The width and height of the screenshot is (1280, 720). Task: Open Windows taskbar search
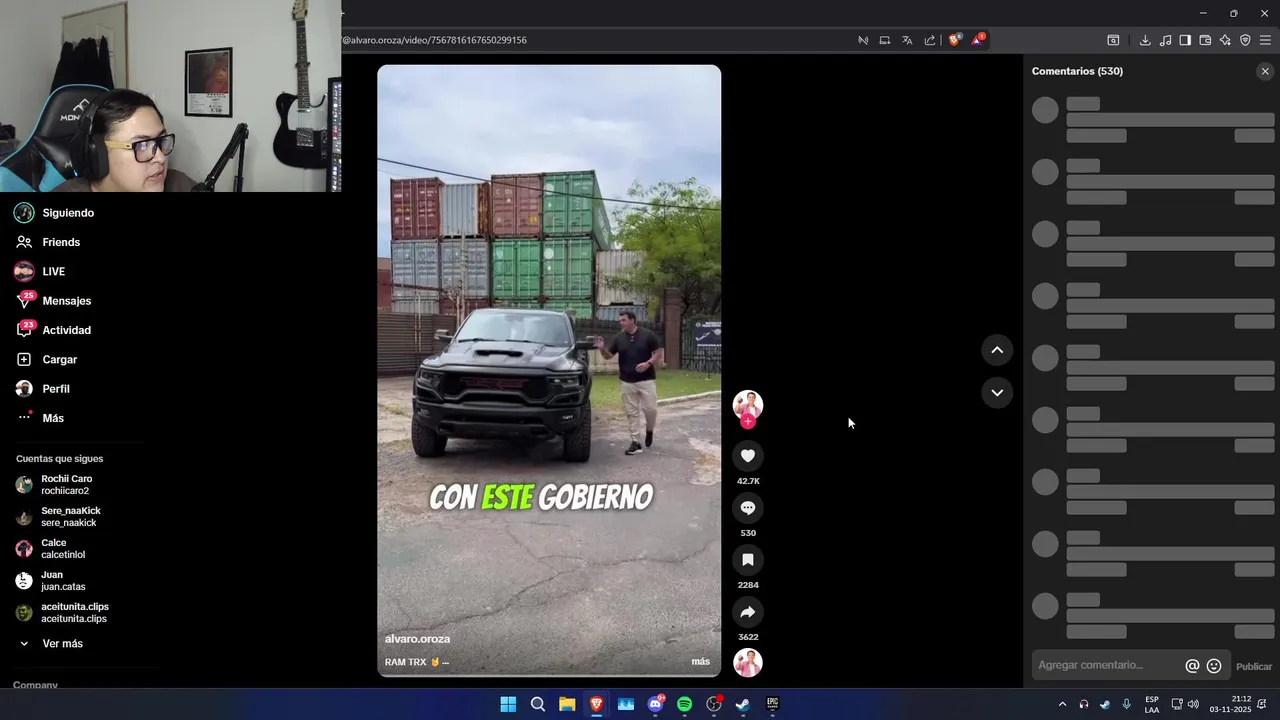click(538, 704)
